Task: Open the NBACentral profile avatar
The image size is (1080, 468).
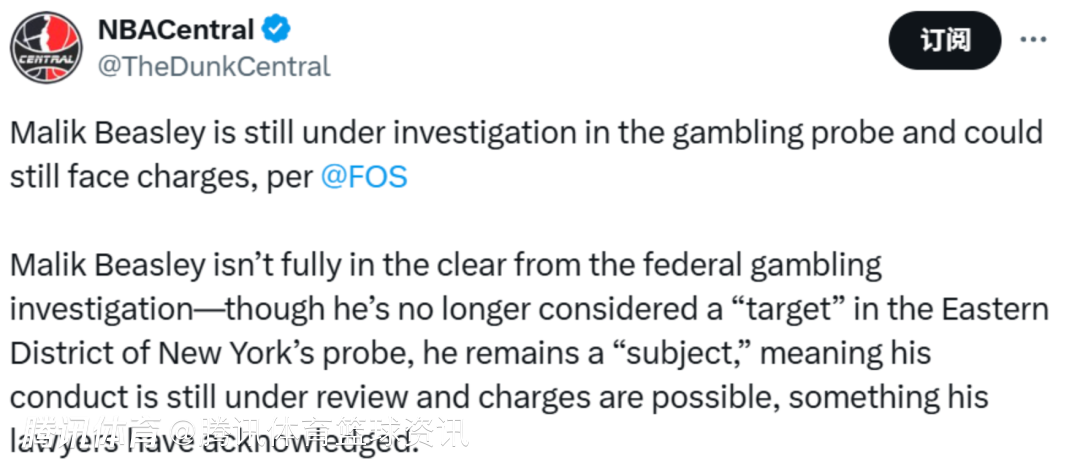Action: point(46,47)
